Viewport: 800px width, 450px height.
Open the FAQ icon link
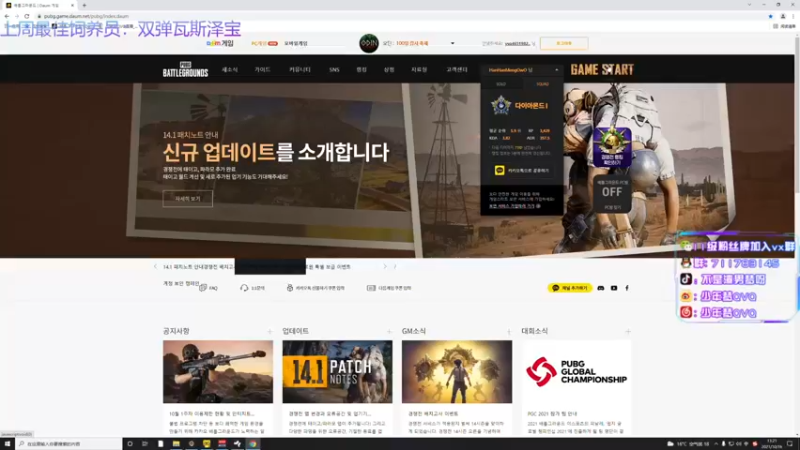pos(203,288)
